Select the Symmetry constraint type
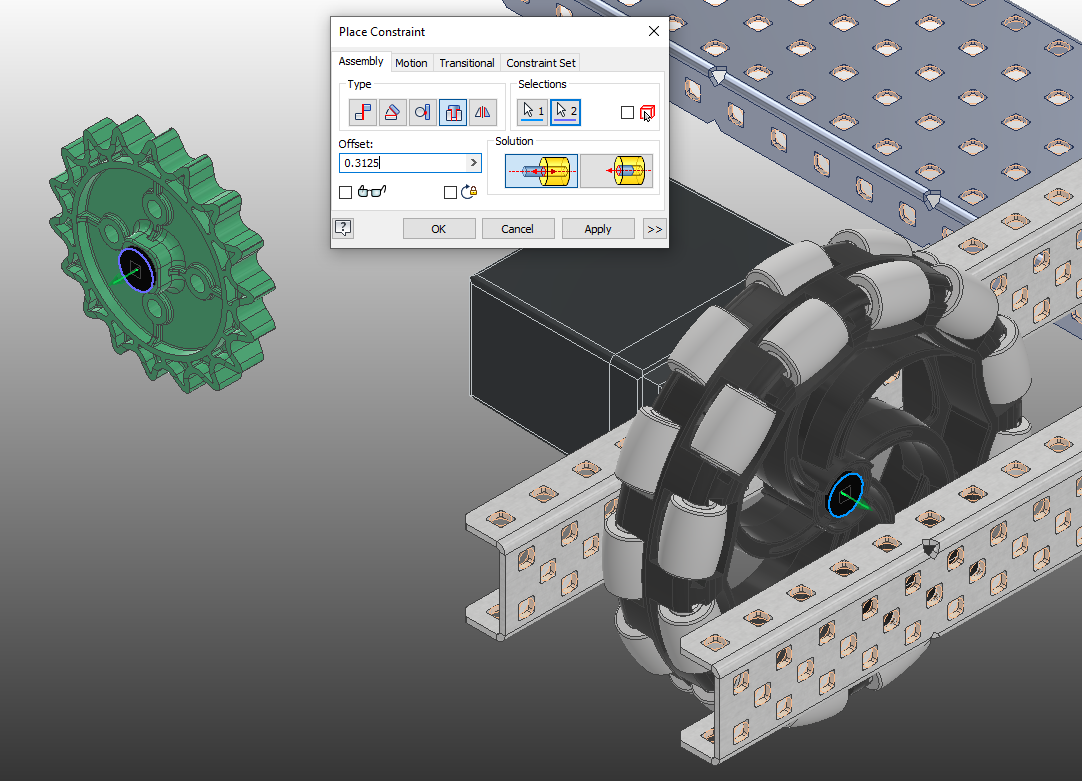The width and height of the screenshot is (1082, 781). pyautogui.click(x=482, y=112)
